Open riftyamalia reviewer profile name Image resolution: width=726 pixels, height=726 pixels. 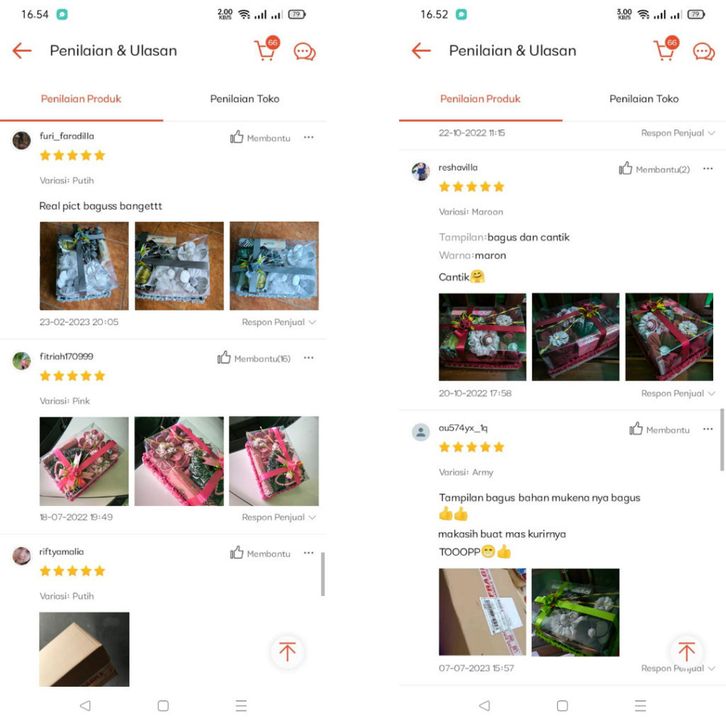pos(62,551)
